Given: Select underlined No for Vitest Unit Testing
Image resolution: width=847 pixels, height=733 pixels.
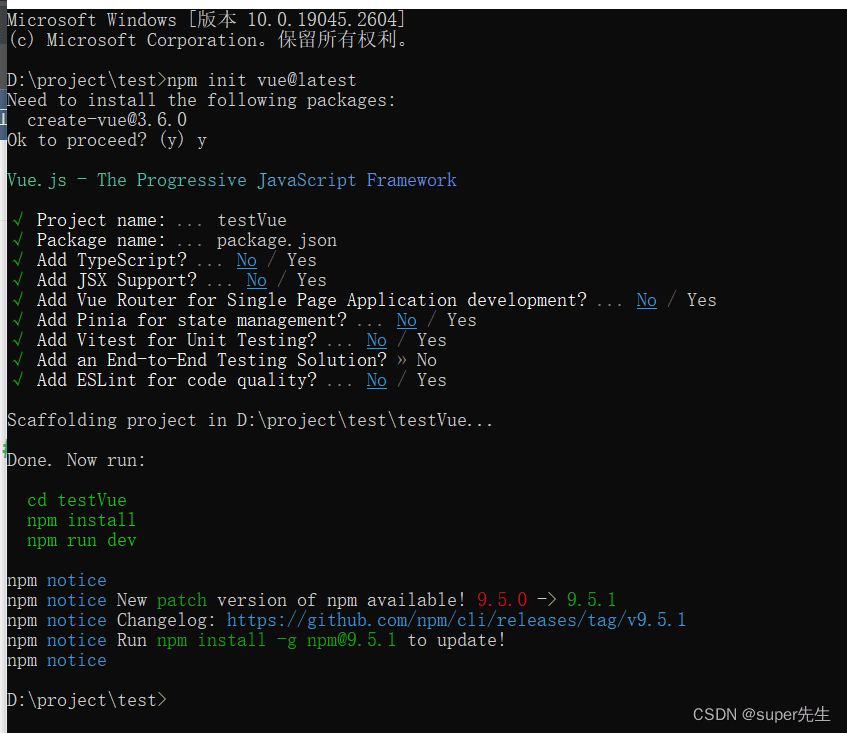Looking at the screenshot, I should (377, 340).
